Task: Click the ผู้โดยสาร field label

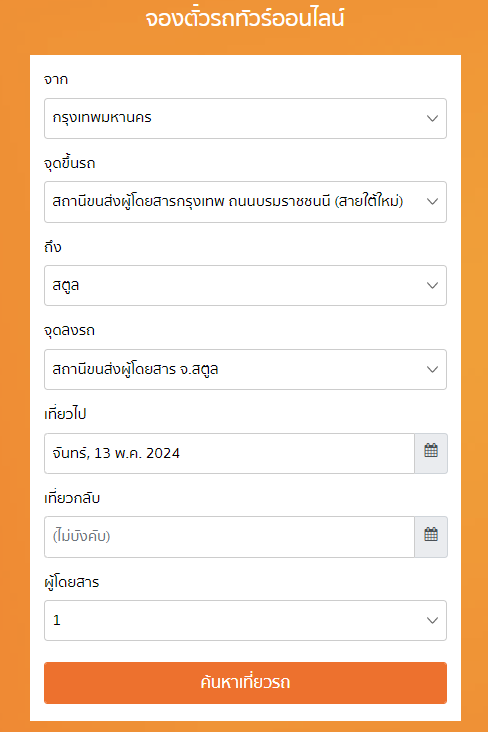Action: coord(71,582)
